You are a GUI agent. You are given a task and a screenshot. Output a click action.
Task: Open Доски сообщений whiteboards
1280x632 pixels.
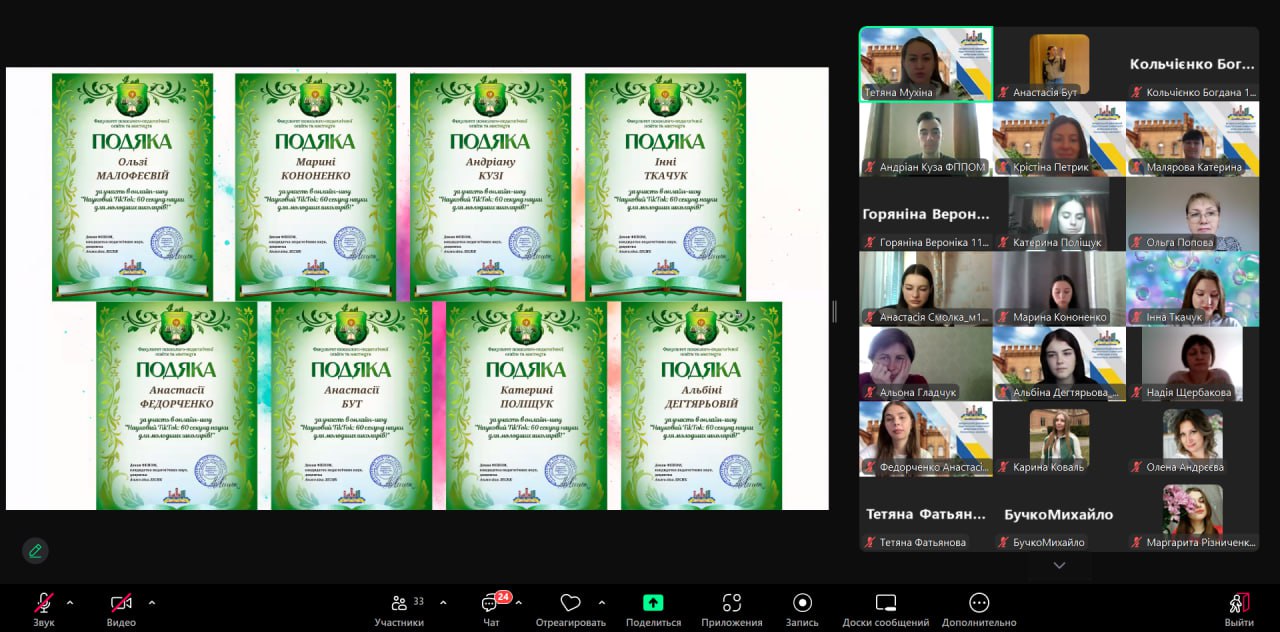[886, 608]
